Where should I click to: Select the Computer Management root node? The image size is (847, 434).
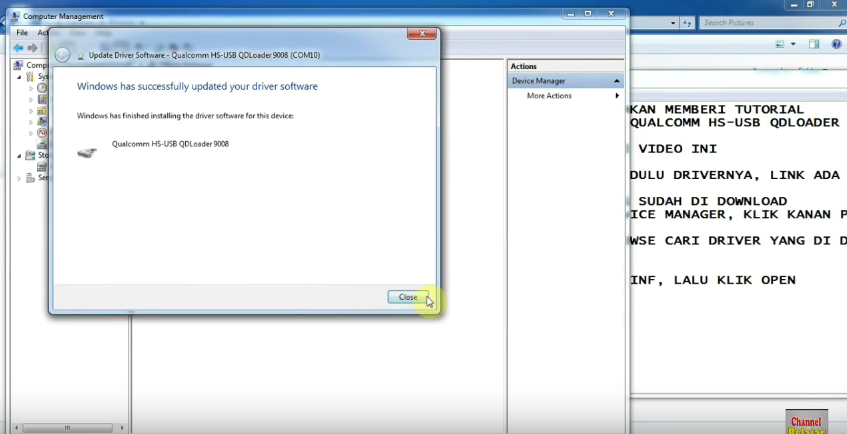[x=31, y=65]
